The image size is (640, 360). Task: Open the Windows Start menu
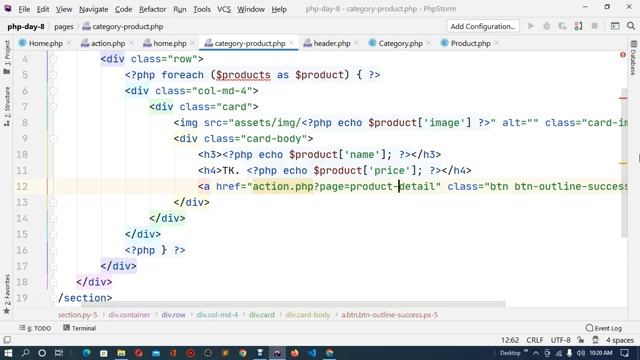8,353
